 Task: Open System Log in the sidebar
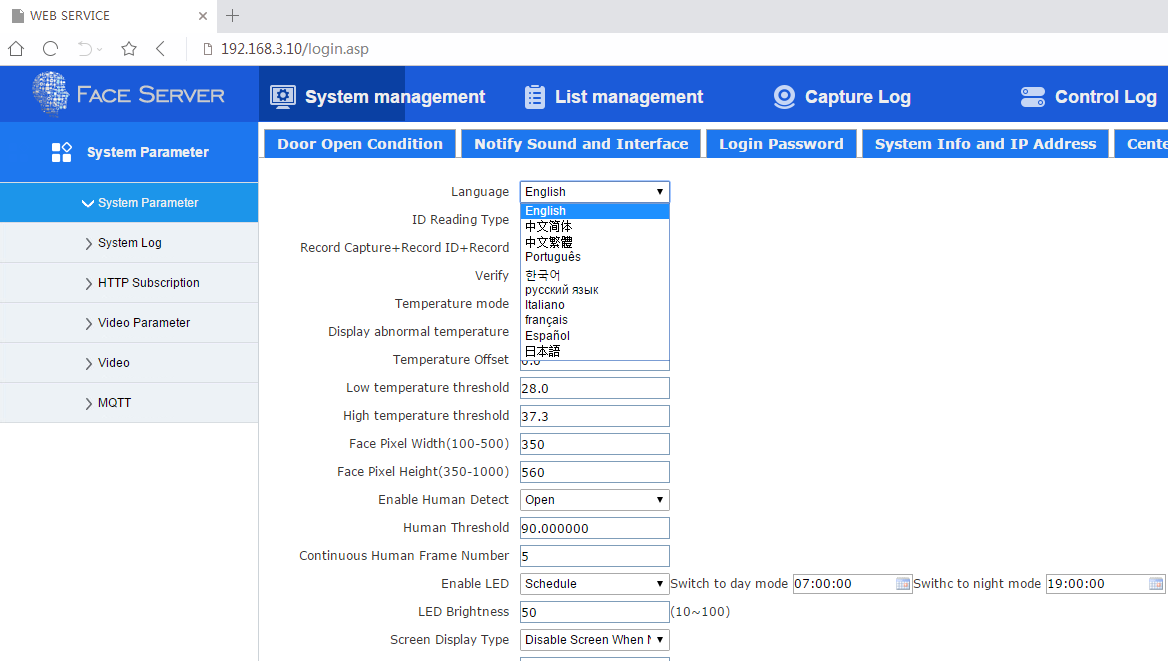(x=129, y=243)
